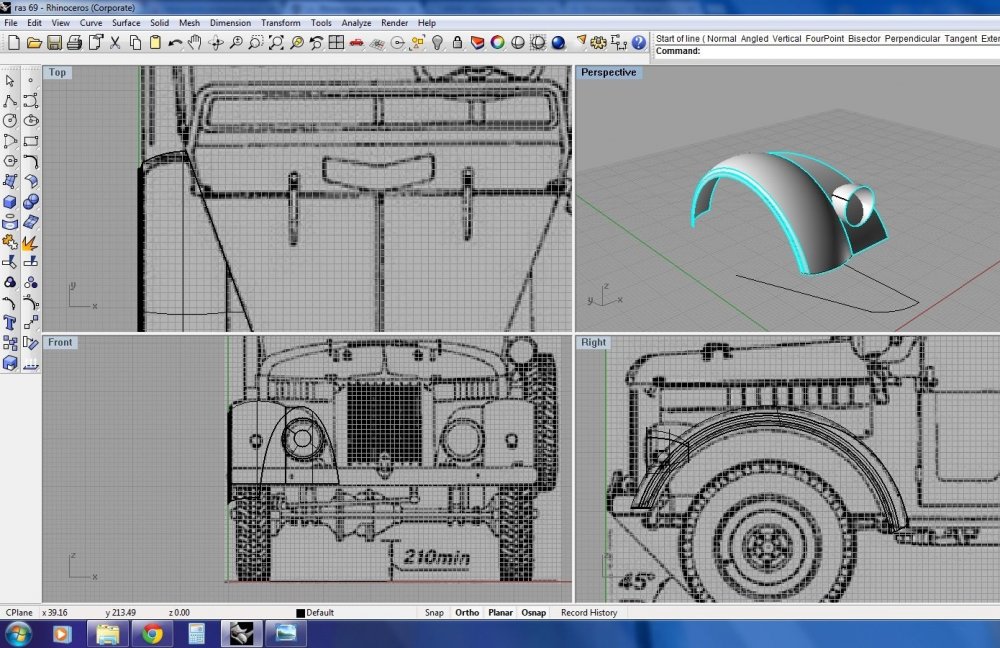Click the Save file icon in toolbar
Image resolution: width=1000 pixels, height=648 pixels.
coord(54,43)
